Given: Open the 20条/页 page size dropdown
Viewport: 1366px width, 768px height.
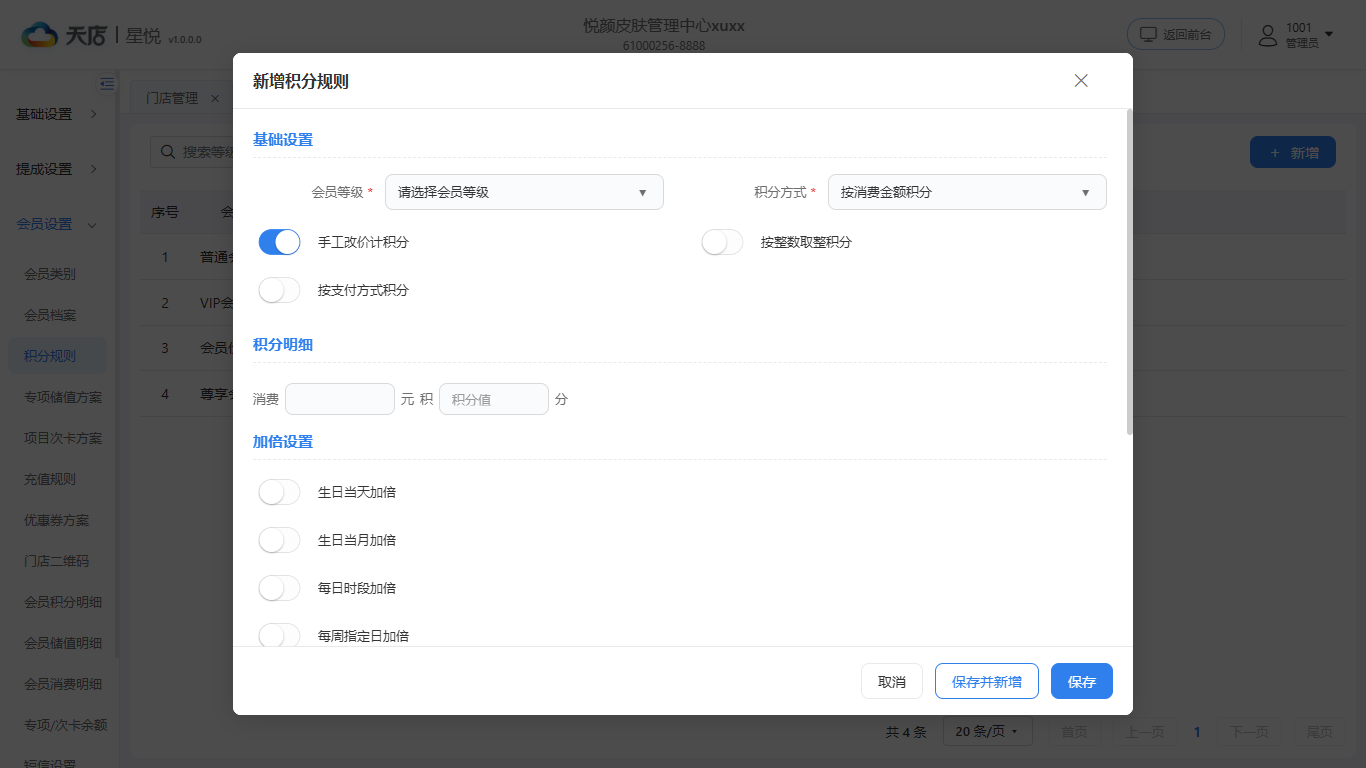Looking at the screenshot, I should (987, 732).
